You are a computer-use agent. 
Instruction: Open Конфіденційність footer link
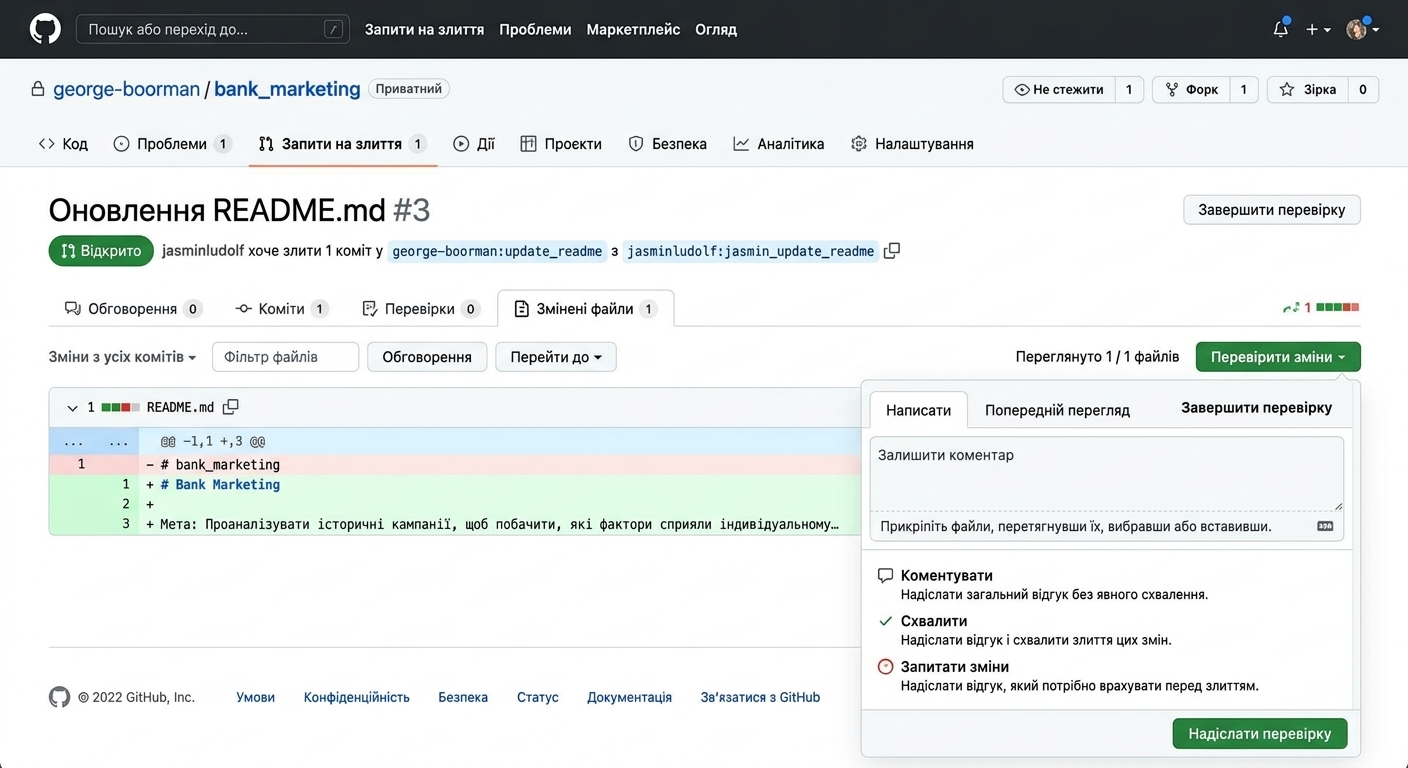click(357, 697)
